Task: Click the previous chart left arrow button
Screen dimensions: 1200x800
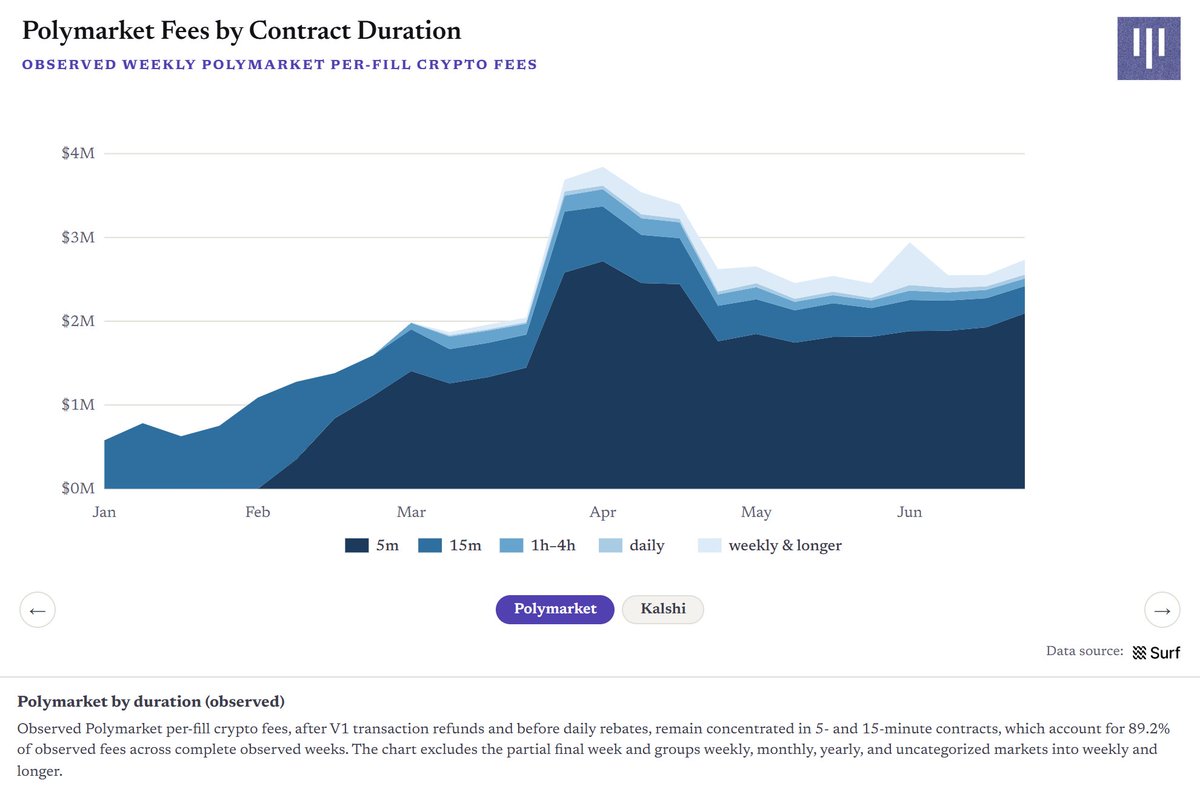Action: pyautogui.click(x=37, y=609)
